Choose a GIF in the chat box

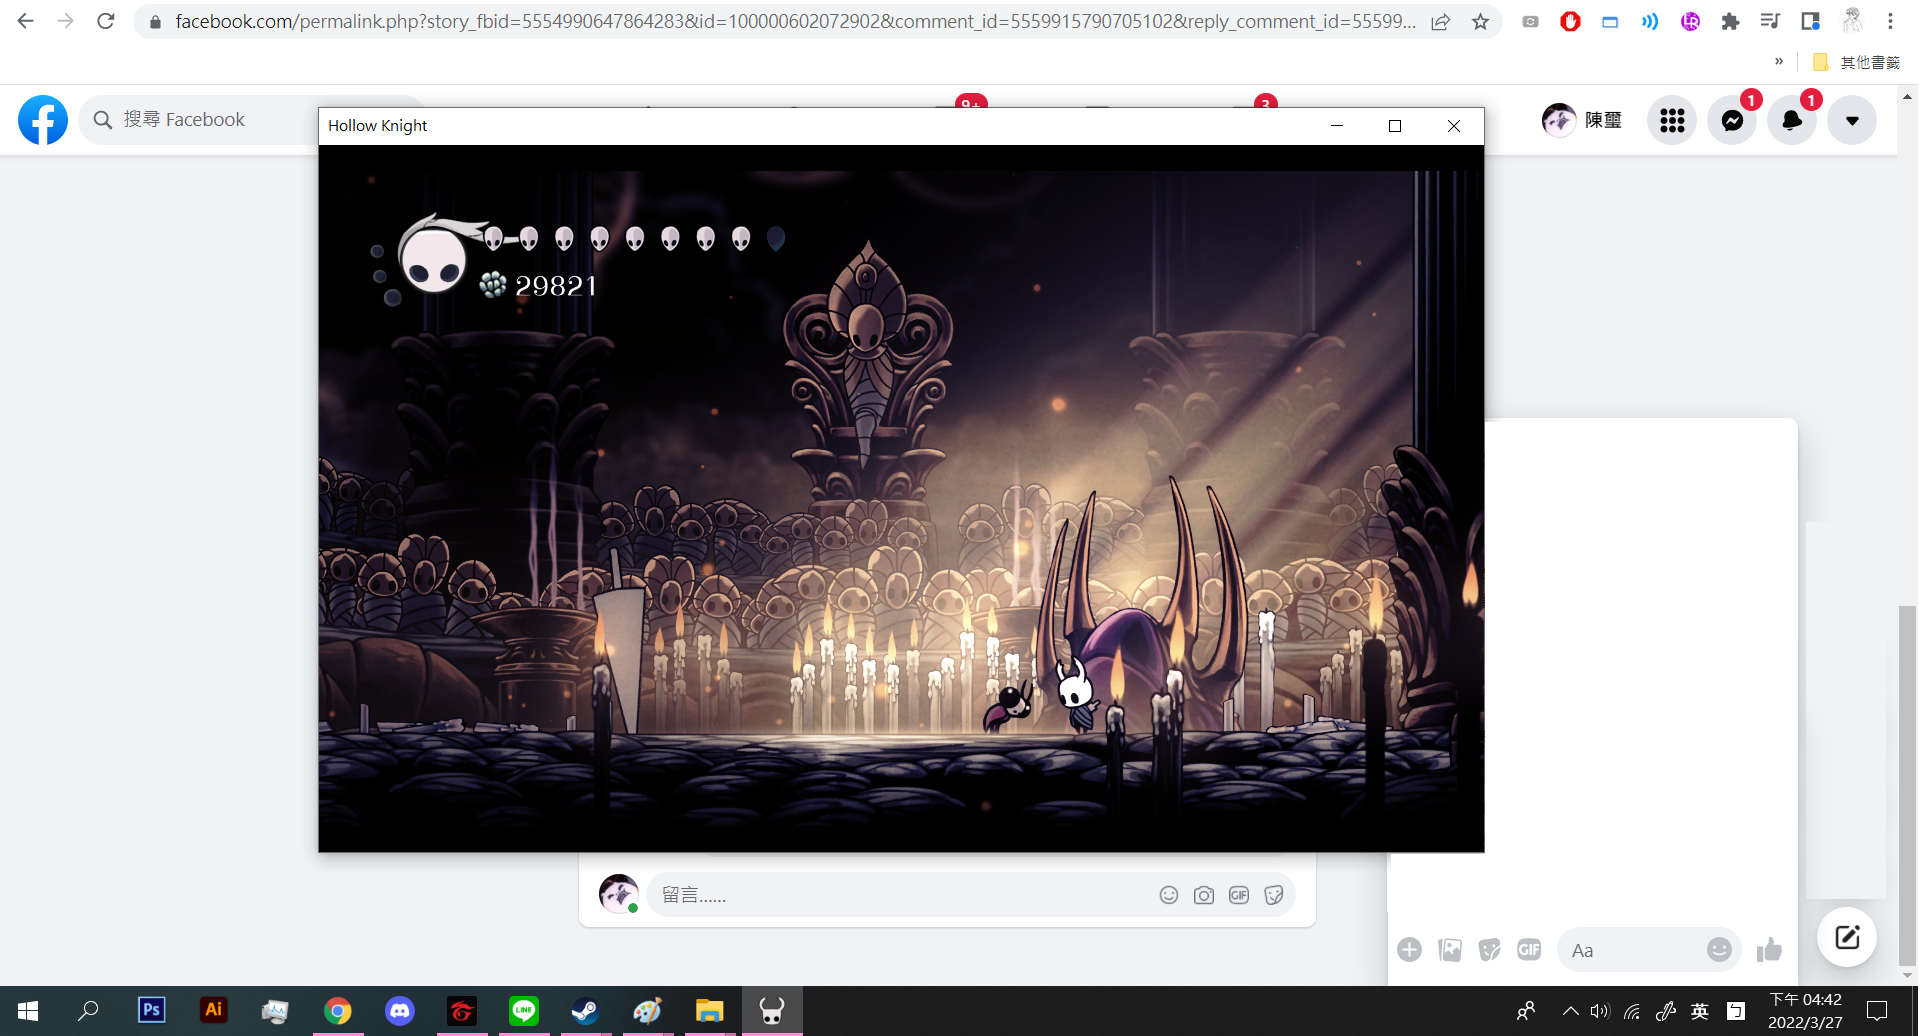(x=1529, y=950)
